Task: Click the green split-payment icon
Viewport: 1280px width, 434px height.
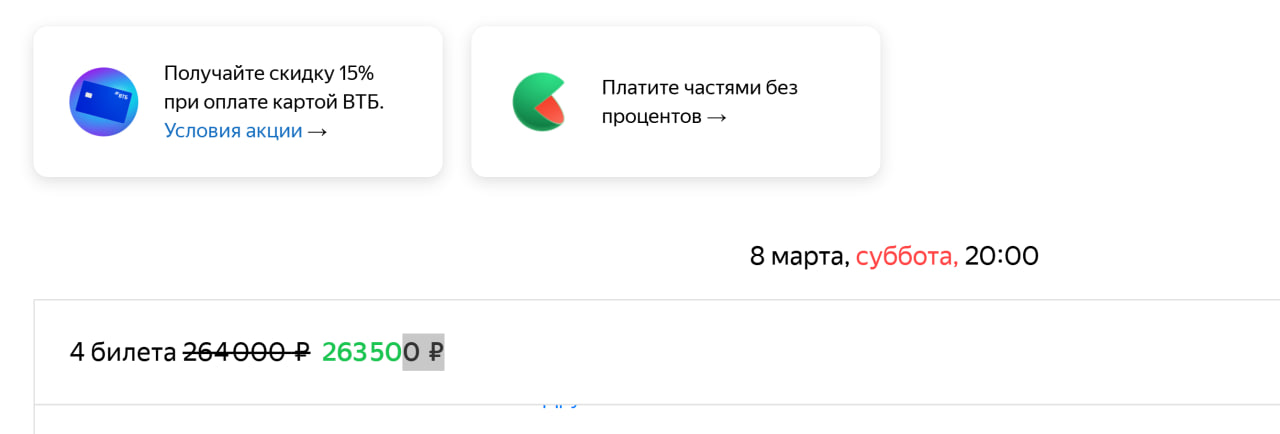Action: [x=541, y=102]
